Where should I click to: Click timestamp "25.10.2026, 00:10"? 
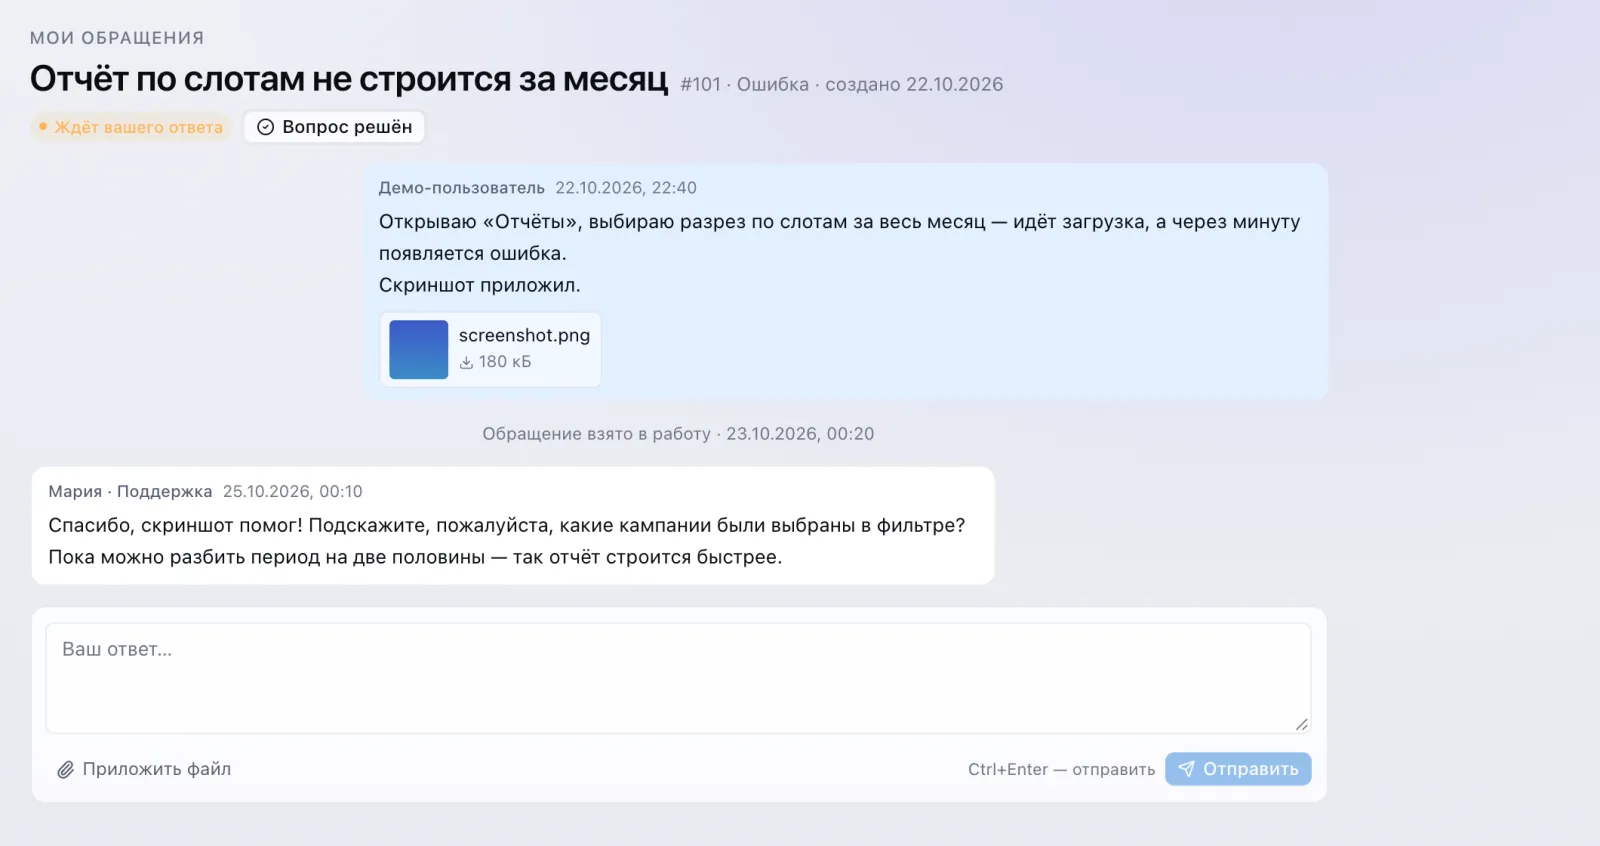tap(293, 492)
